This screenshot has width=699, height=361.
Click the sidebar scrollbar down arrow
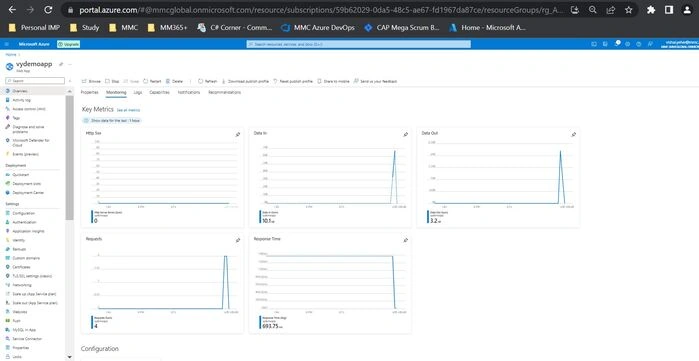(70, 357)
